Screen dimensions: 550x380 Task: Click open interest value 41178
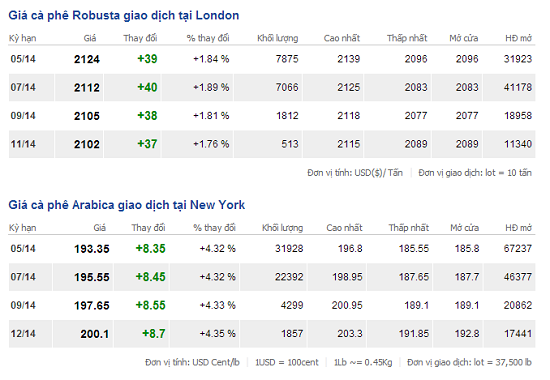518,87
